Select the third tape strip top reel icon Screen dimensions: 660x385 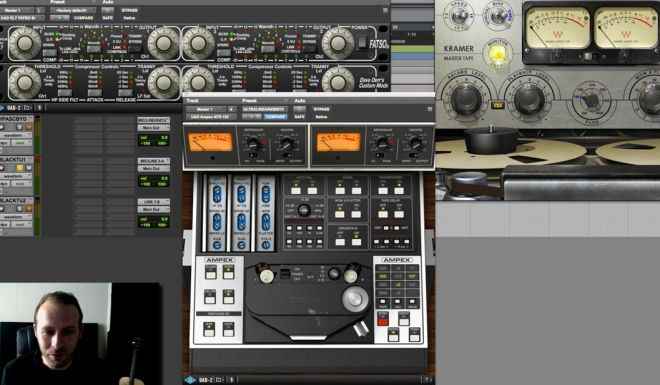[x=266, y=194]
